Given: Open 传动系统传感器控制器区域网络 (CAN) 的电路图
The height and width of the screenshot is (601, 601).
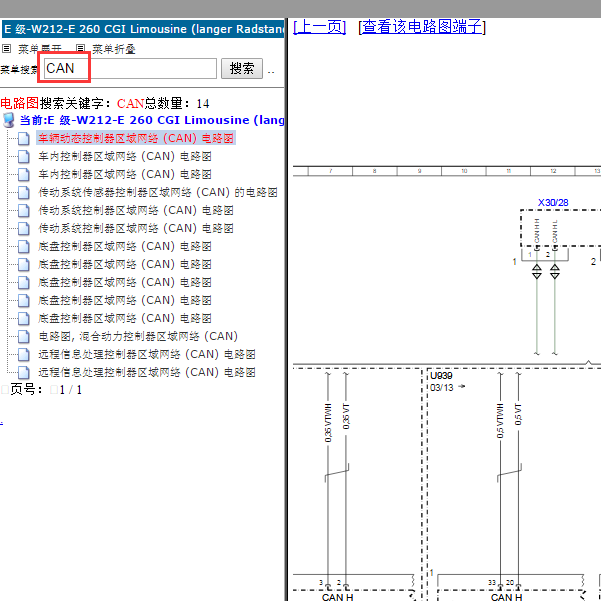Looking at the screenshot, I should click(158, 192).
